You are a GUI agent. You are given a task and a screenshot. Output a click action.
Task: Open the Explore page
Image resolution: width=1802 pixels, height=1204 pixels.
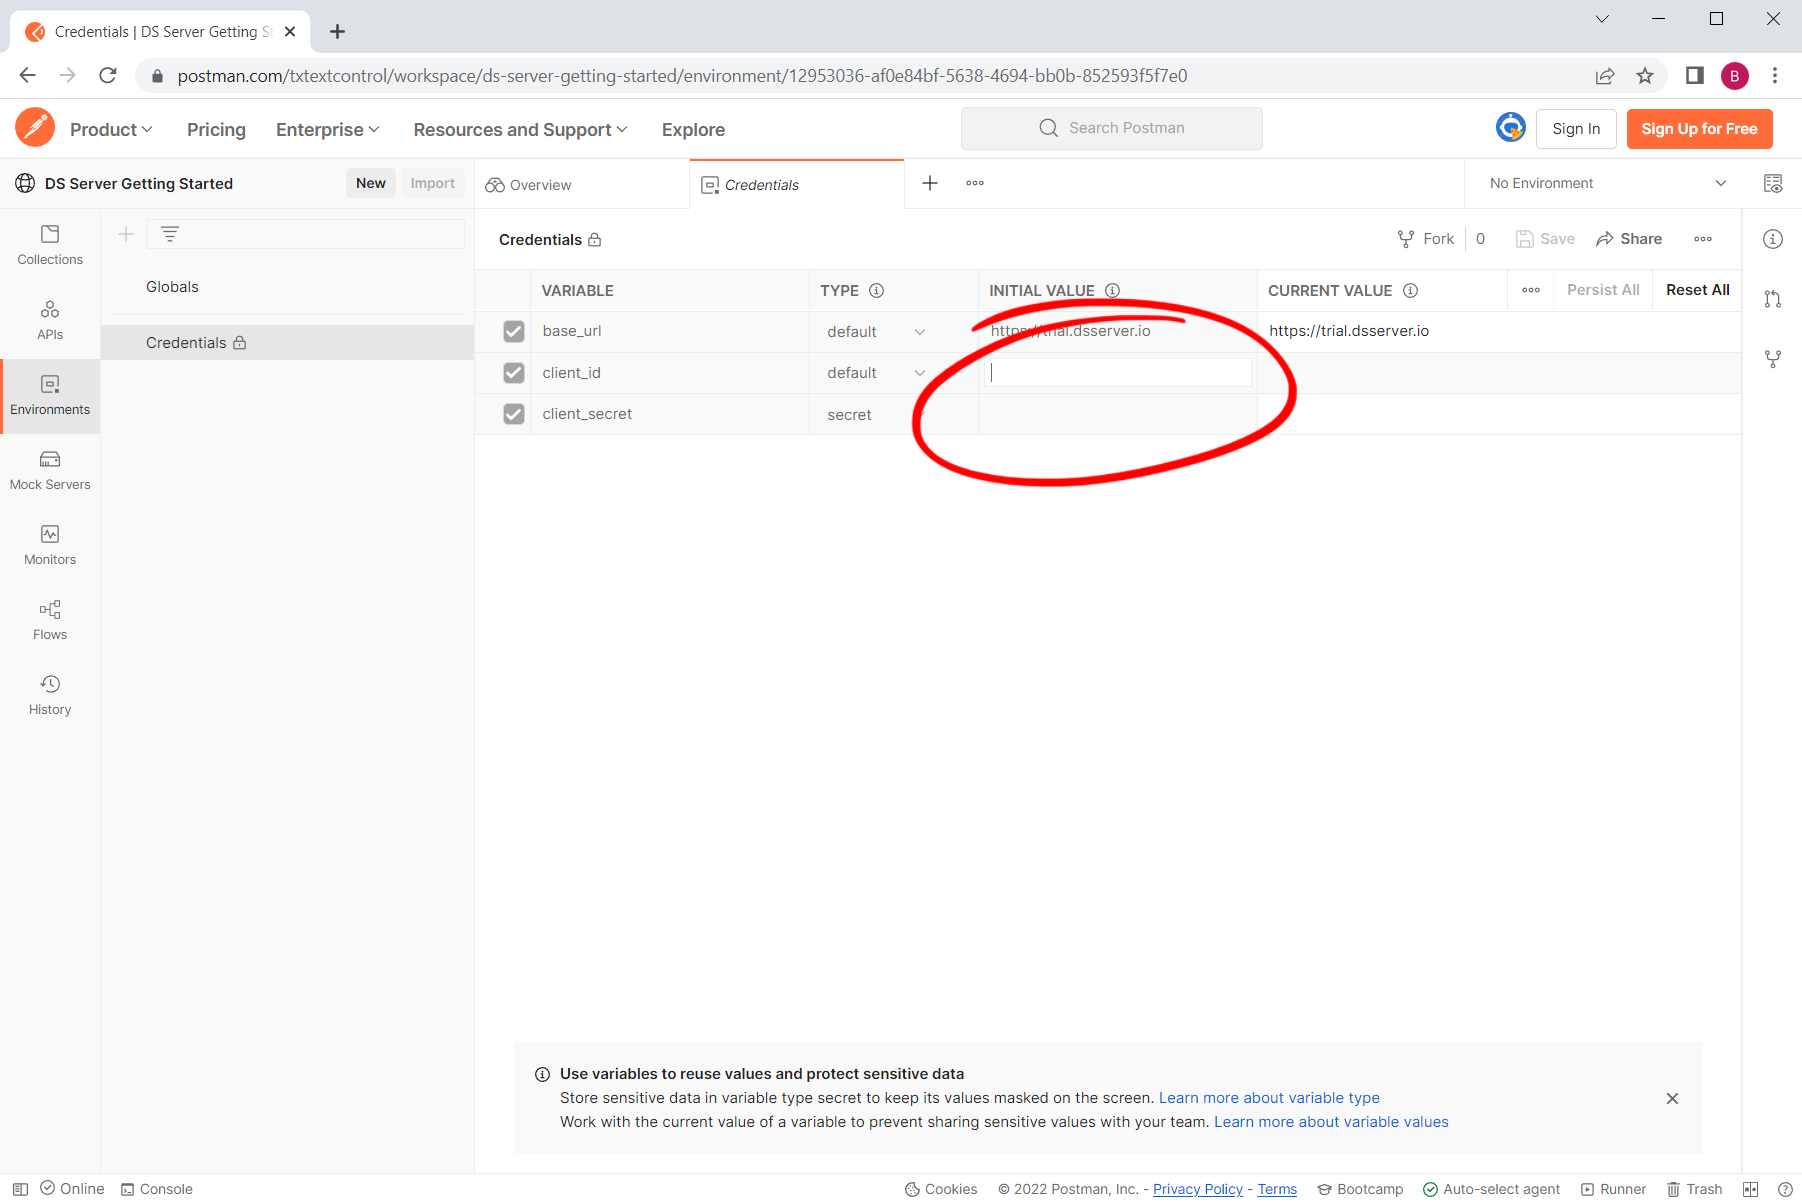pos(693,130)
